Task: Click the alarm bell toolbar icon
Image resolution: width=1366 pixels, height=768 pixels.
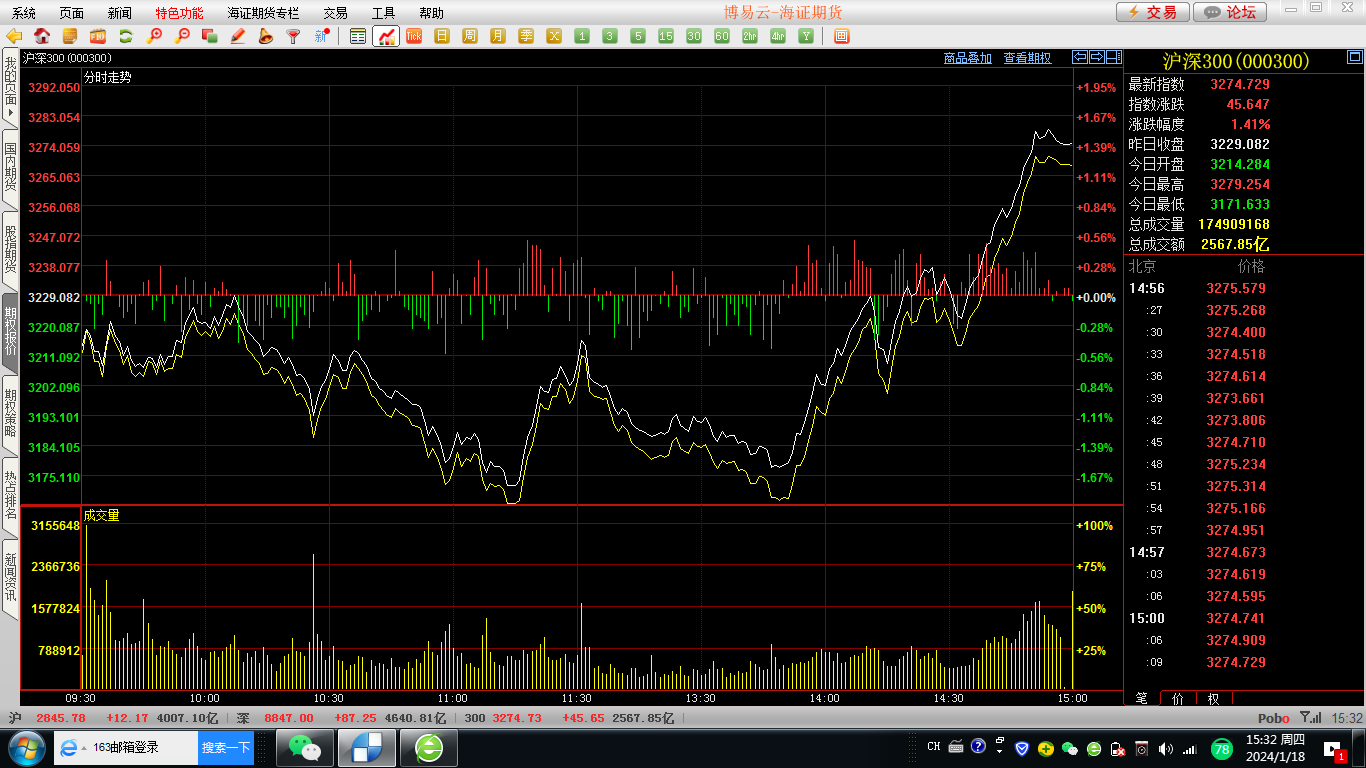Action: click(266, 36)
